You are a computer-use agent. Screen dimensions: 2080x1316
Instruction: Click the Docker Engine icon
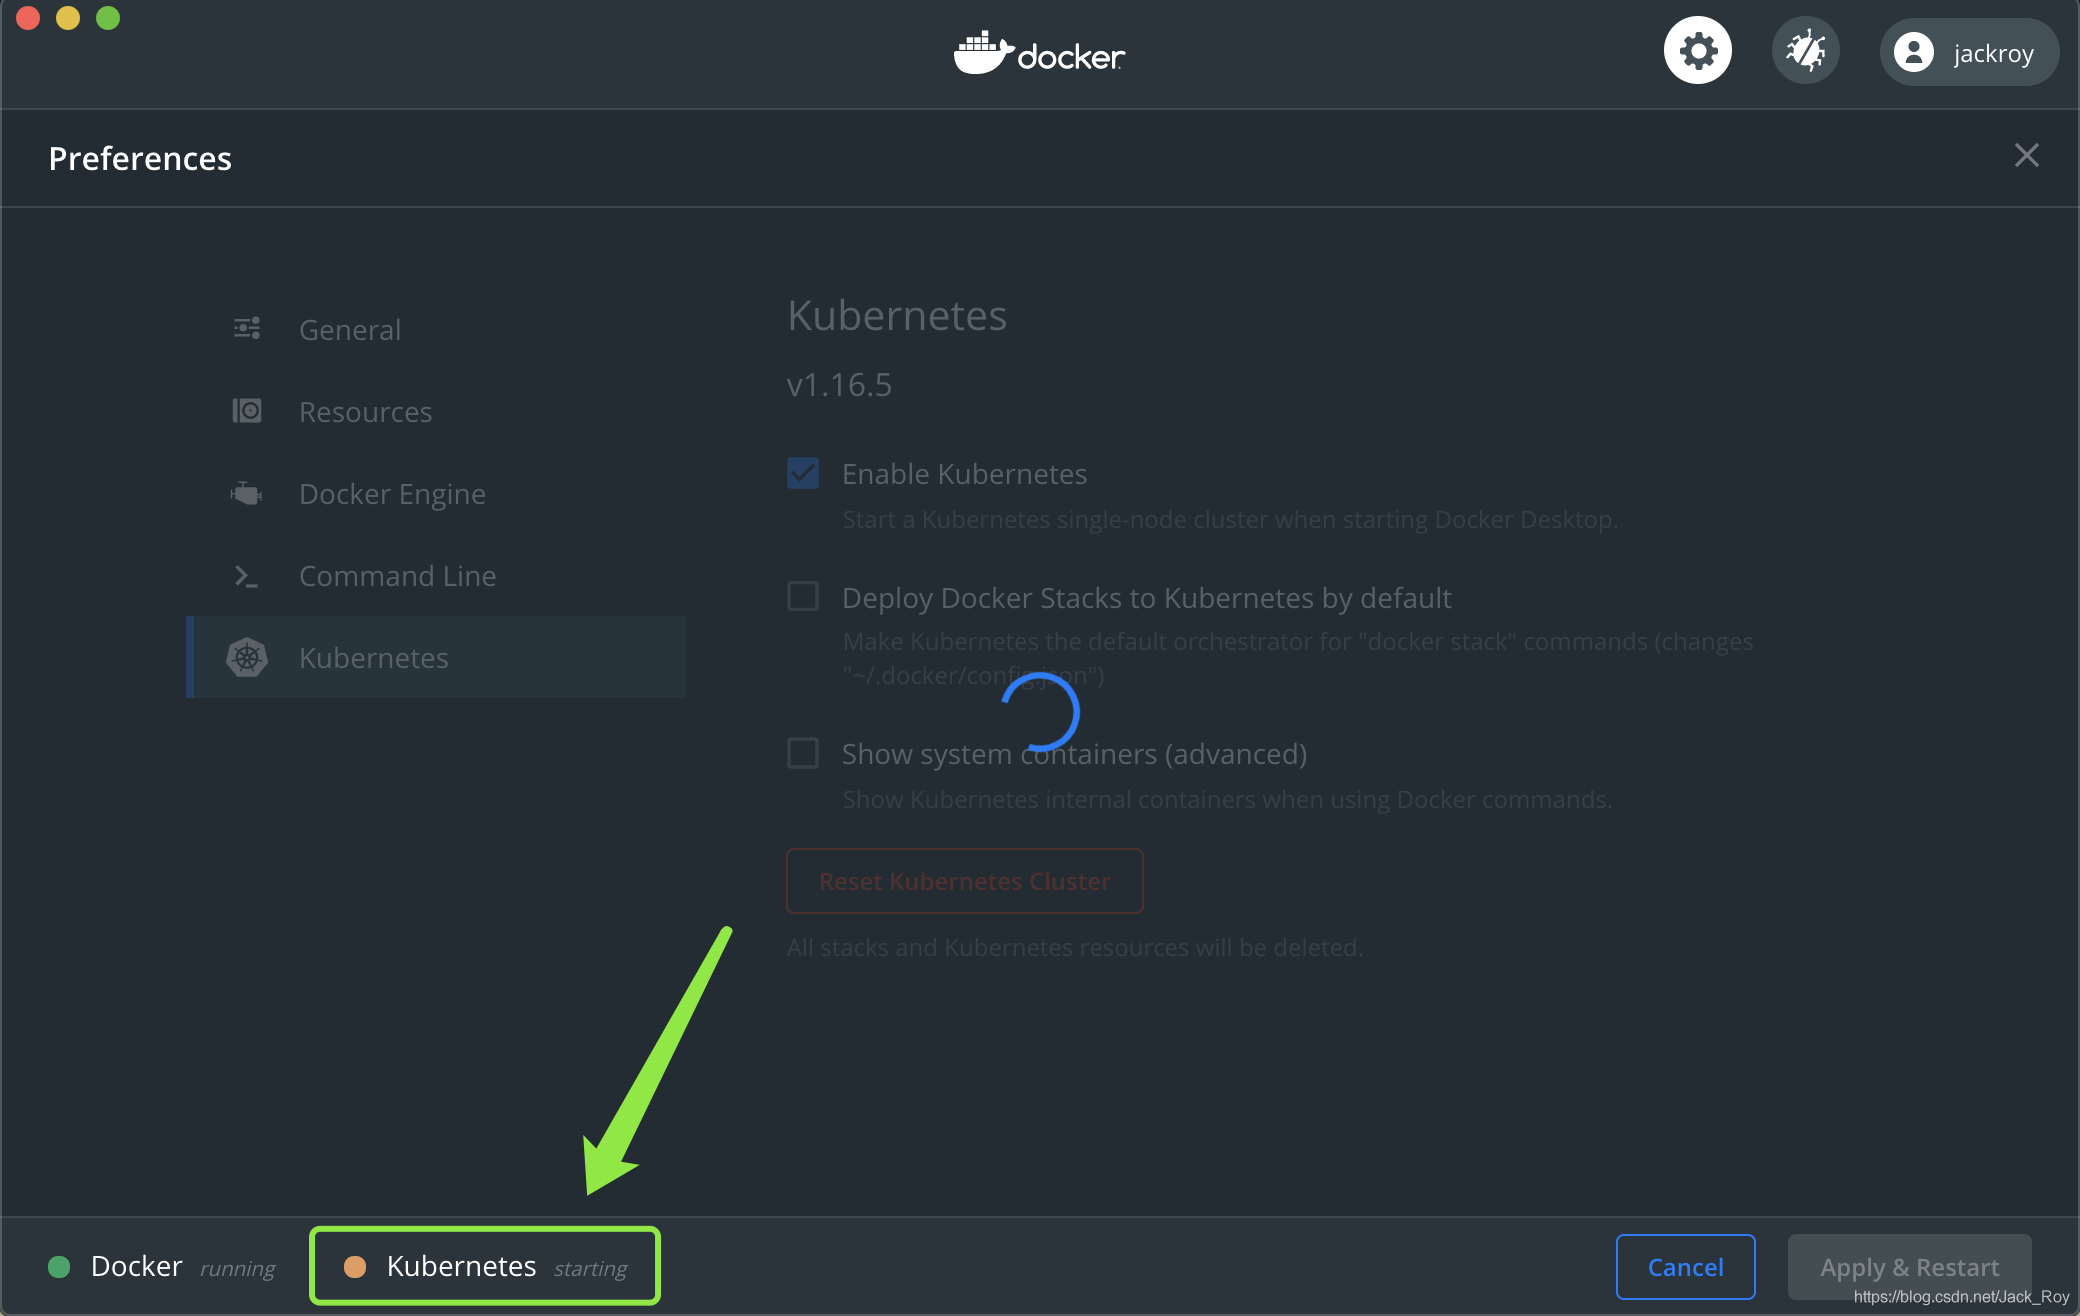click(x=247, y=493)
